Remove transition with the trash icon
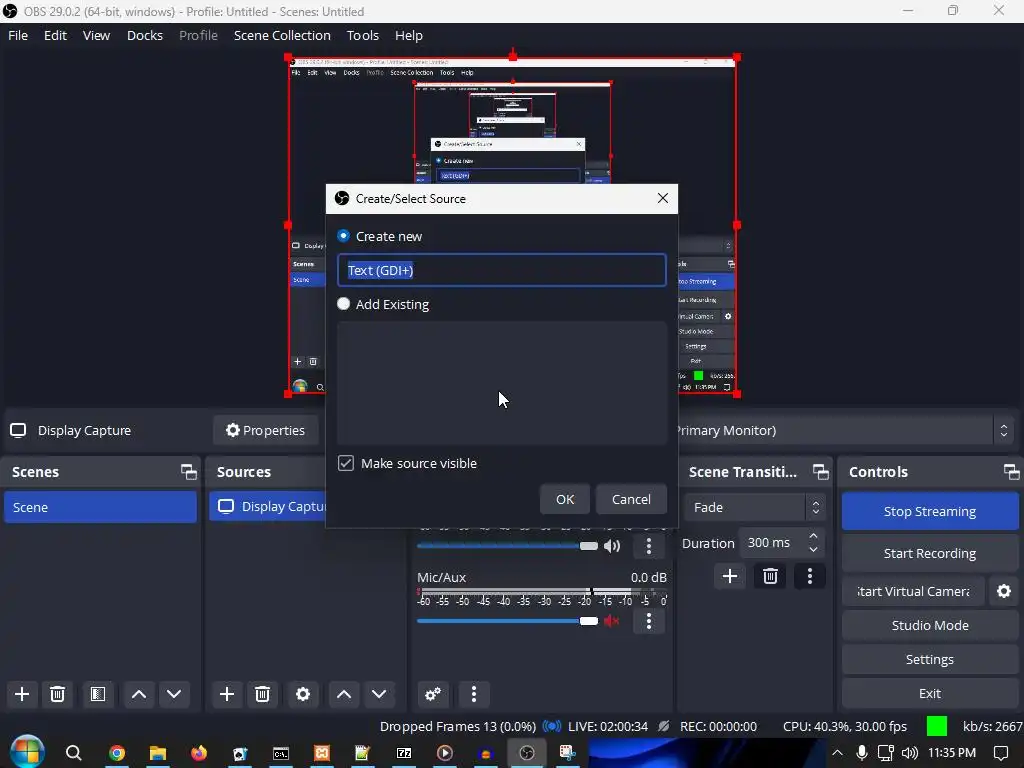Viewport: 1024px width, 768px height. (770, 576)
